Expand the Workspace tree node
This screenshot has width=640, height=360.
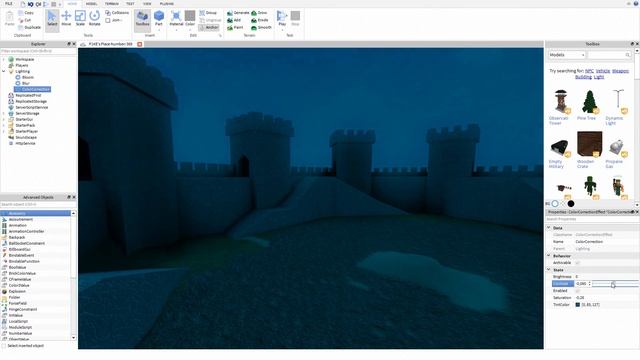[x=4, y=59]
